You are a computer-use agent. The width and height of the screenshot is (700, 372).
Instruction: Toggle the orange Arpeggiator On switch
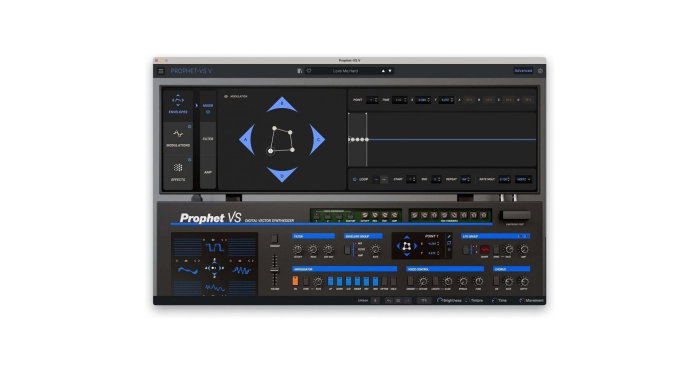[295, 281]
